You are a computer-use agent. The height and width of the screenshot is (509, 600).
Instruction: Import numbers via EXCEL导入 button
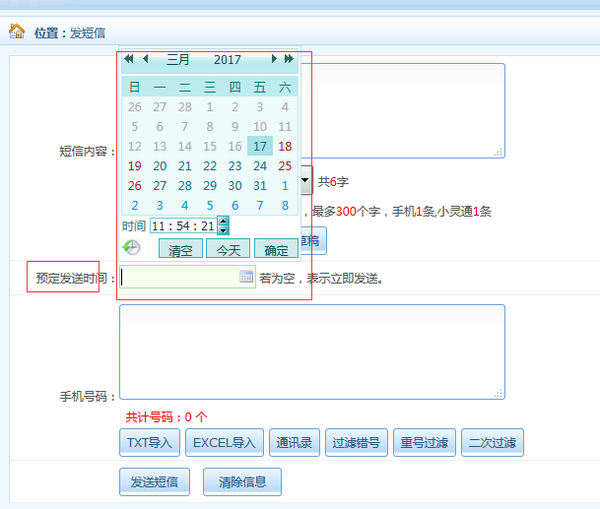pyautogui.click(x=223, y=443)
